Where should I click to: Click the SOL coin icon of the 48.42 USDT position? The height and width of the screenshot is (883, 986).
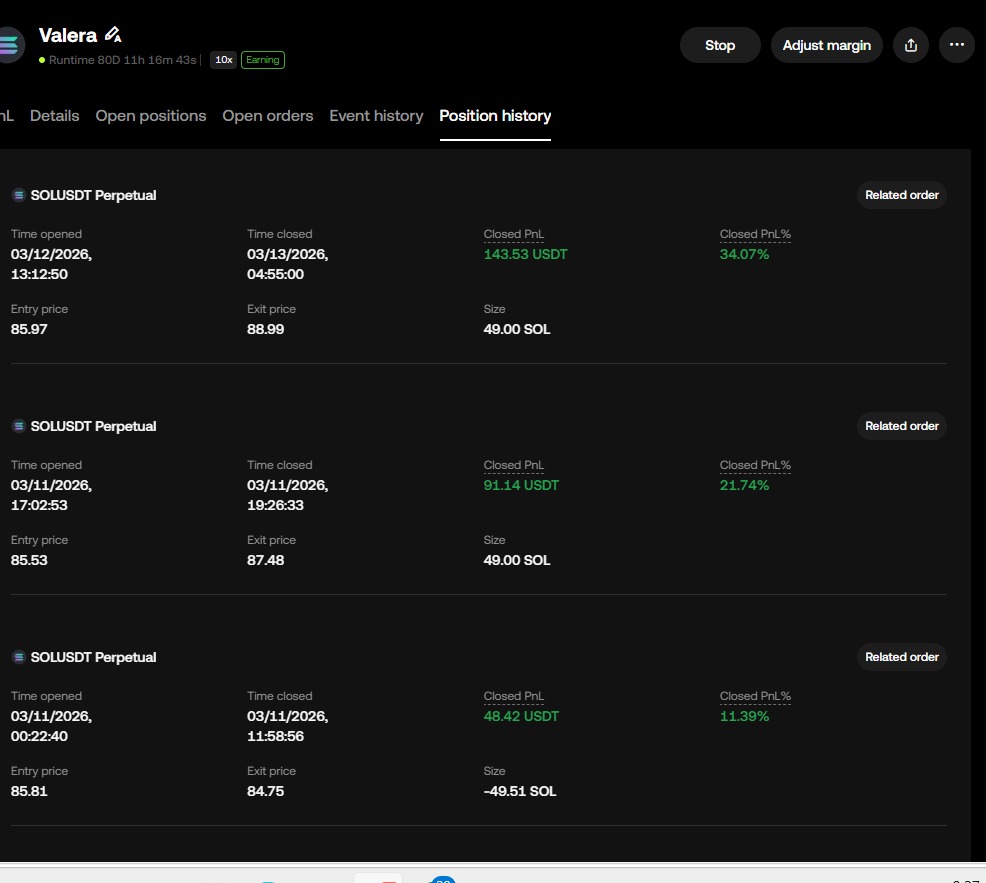(x=18, y=657)
